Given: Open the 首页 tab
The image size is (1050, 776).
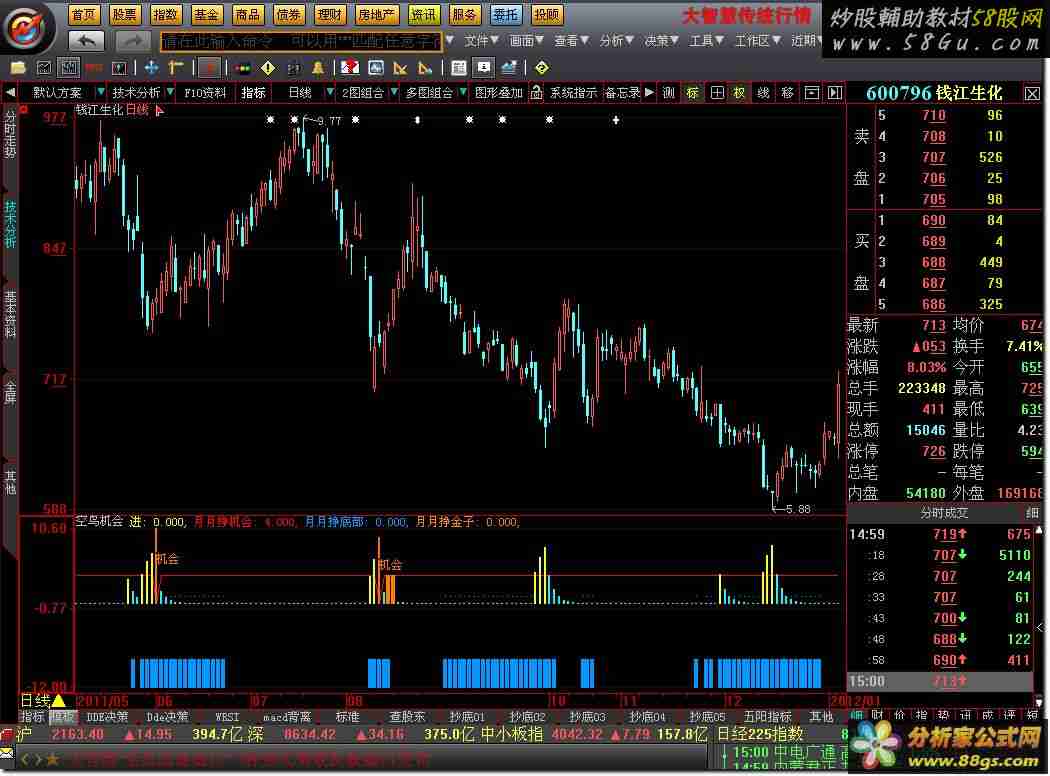Looking at the screenshot, I should pos(84,15).
